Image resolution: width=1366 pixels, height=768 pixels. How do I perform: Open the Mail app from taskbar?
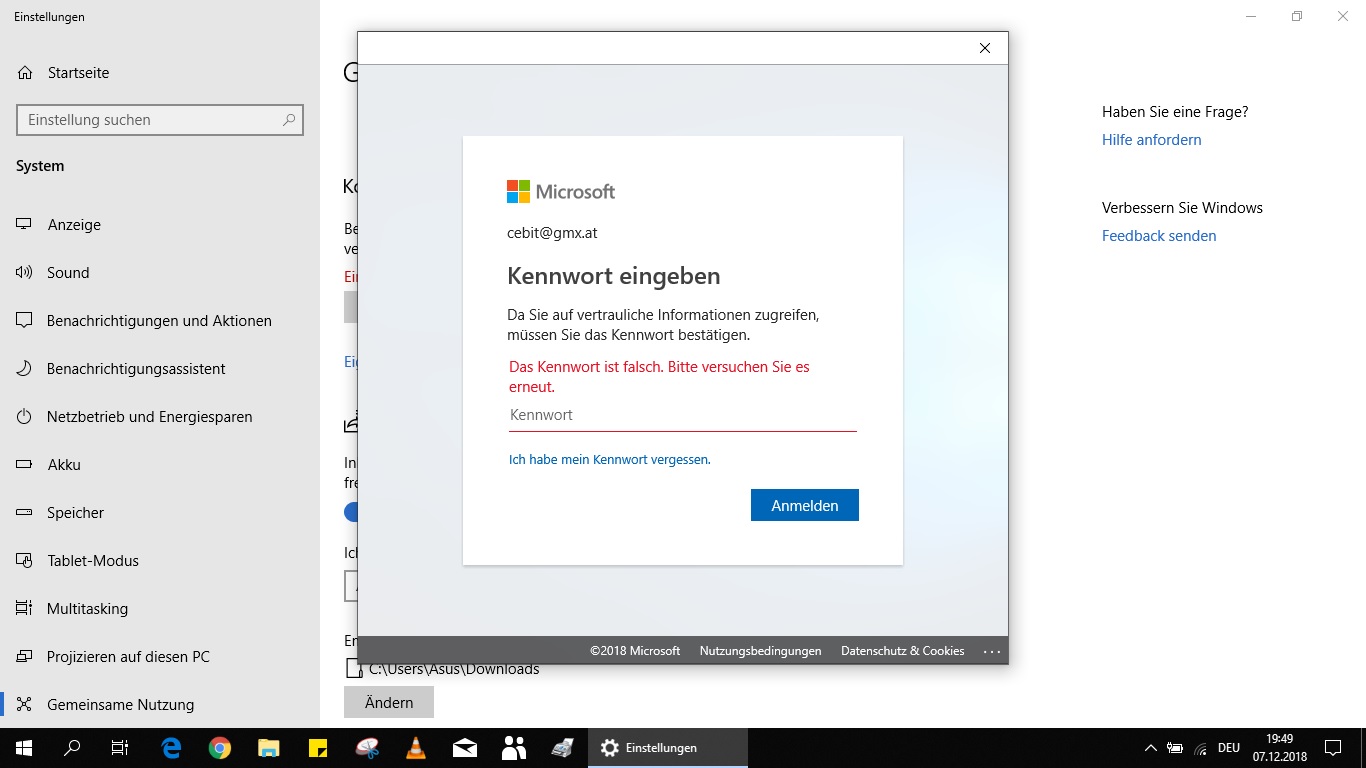click(x=465, y=748)
